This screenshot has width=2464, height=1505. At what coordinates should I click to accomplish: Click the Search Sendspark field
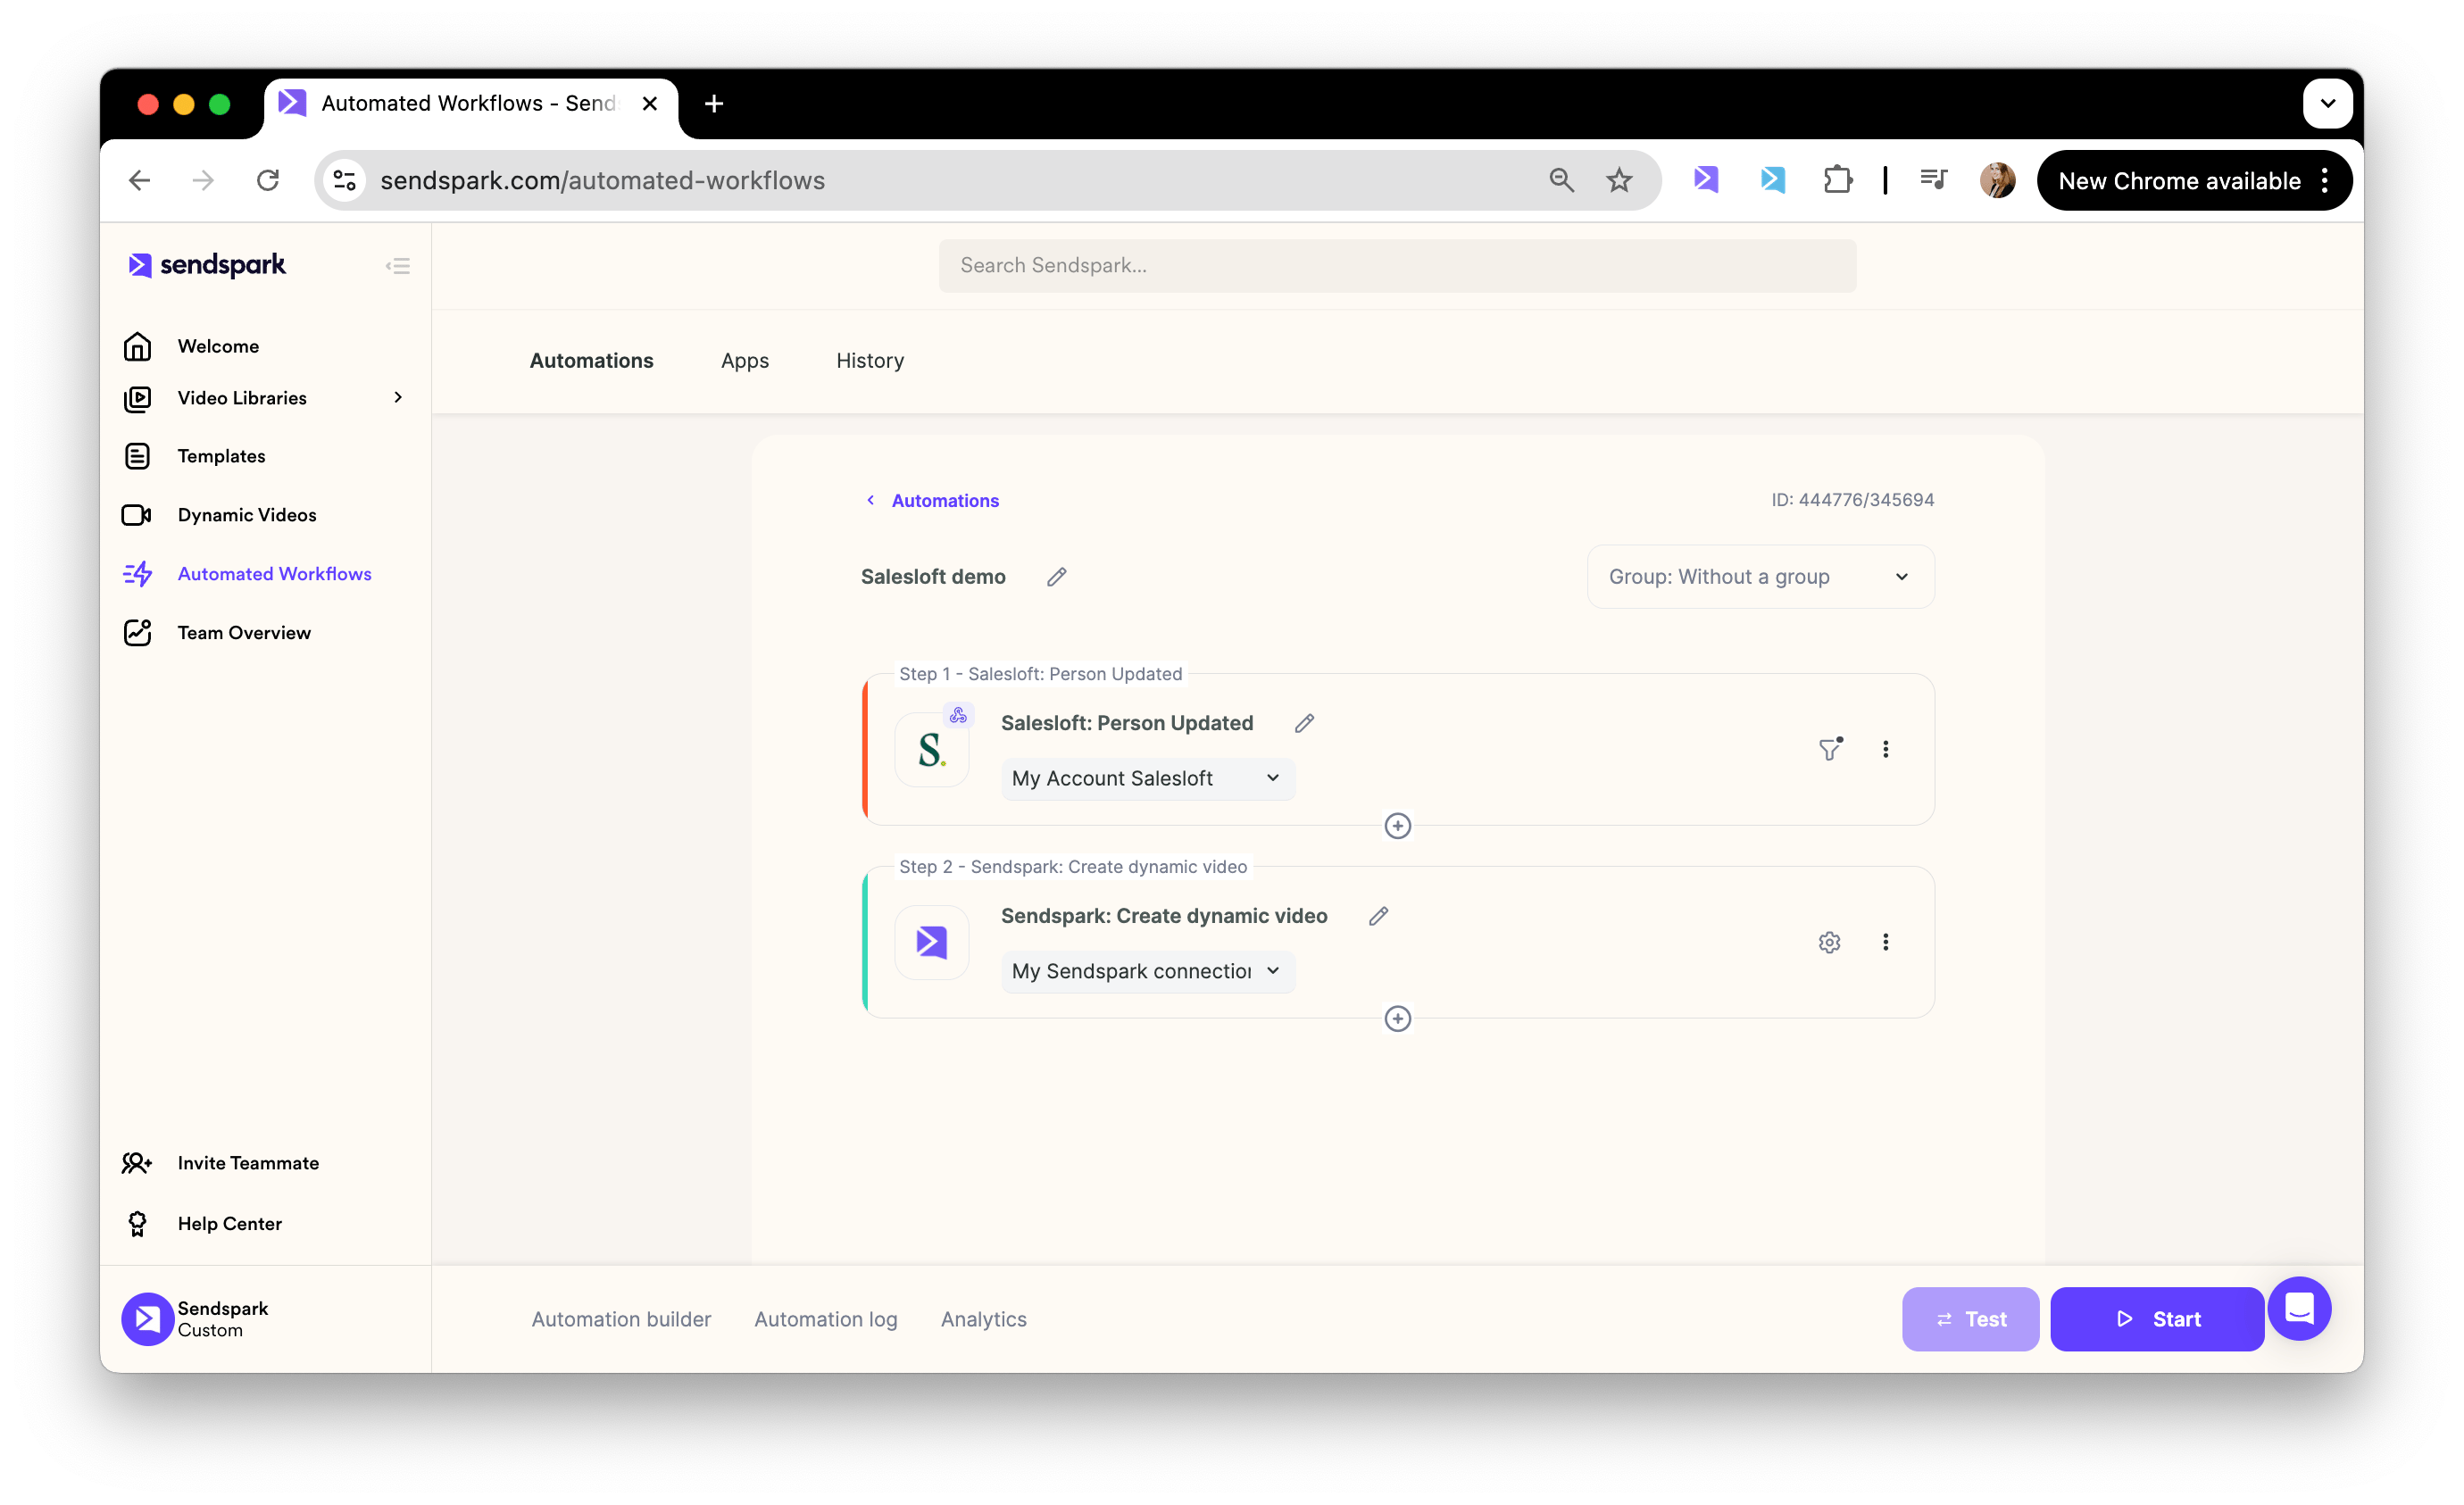tap(1398, 266)
